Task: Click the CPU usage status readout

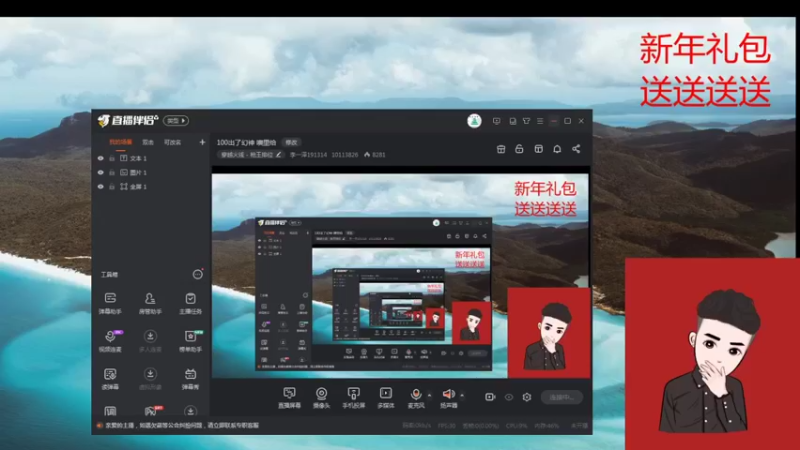Action: pyautogui.click(x=516, y=426)
